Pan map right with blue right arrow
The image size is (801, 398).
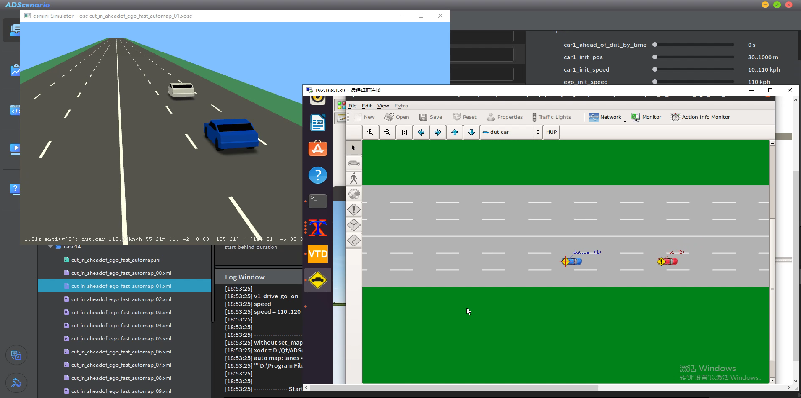438,132
